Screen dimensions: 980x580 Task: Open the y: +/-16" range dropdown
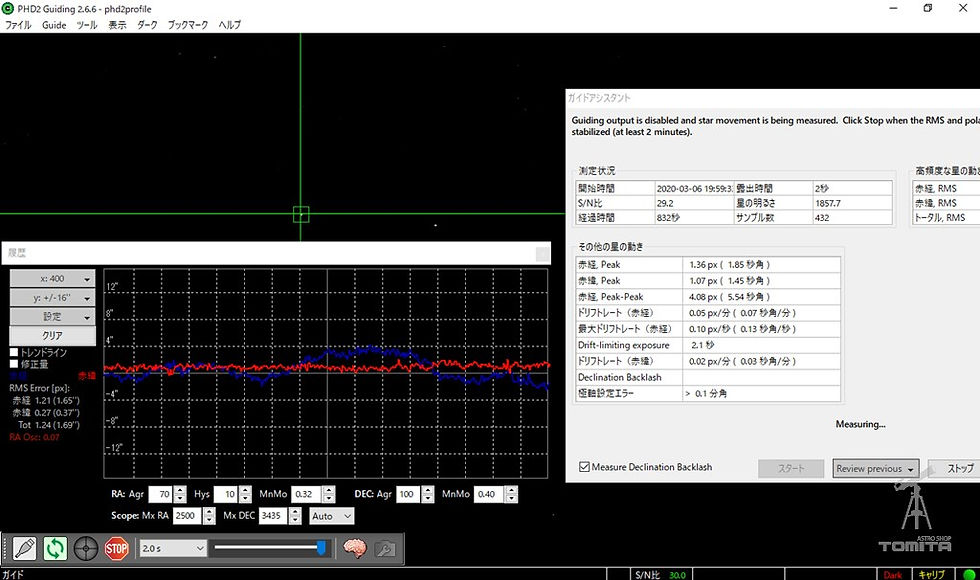tap(52, 298)
